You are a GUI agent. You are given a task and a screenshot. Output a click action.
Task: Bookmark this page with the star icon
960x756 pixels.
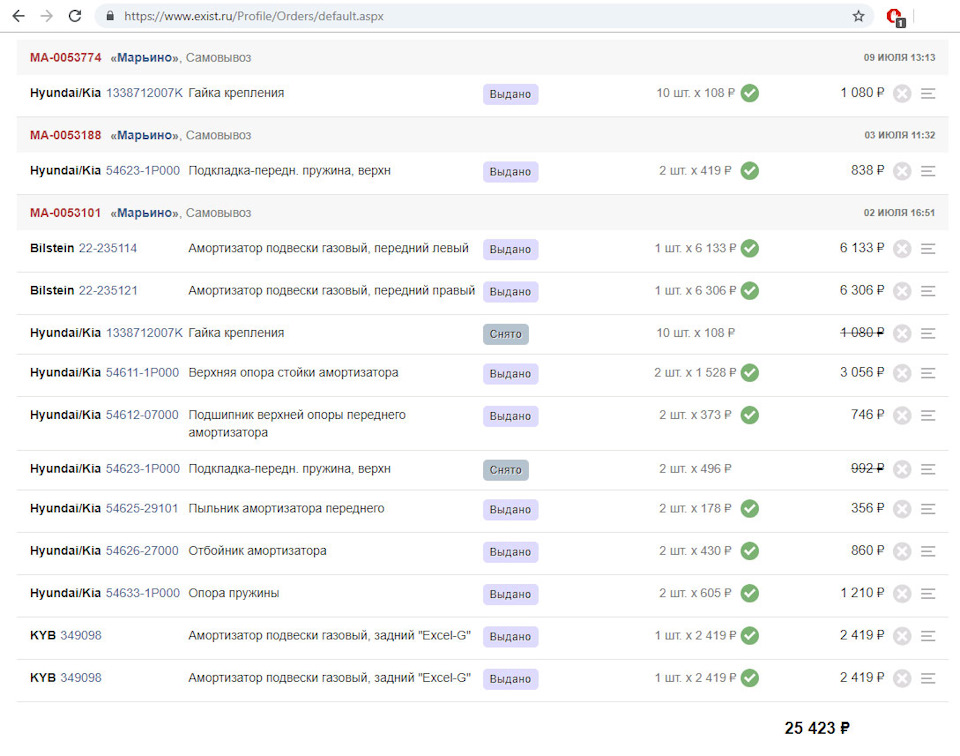(x=858, y=16)
